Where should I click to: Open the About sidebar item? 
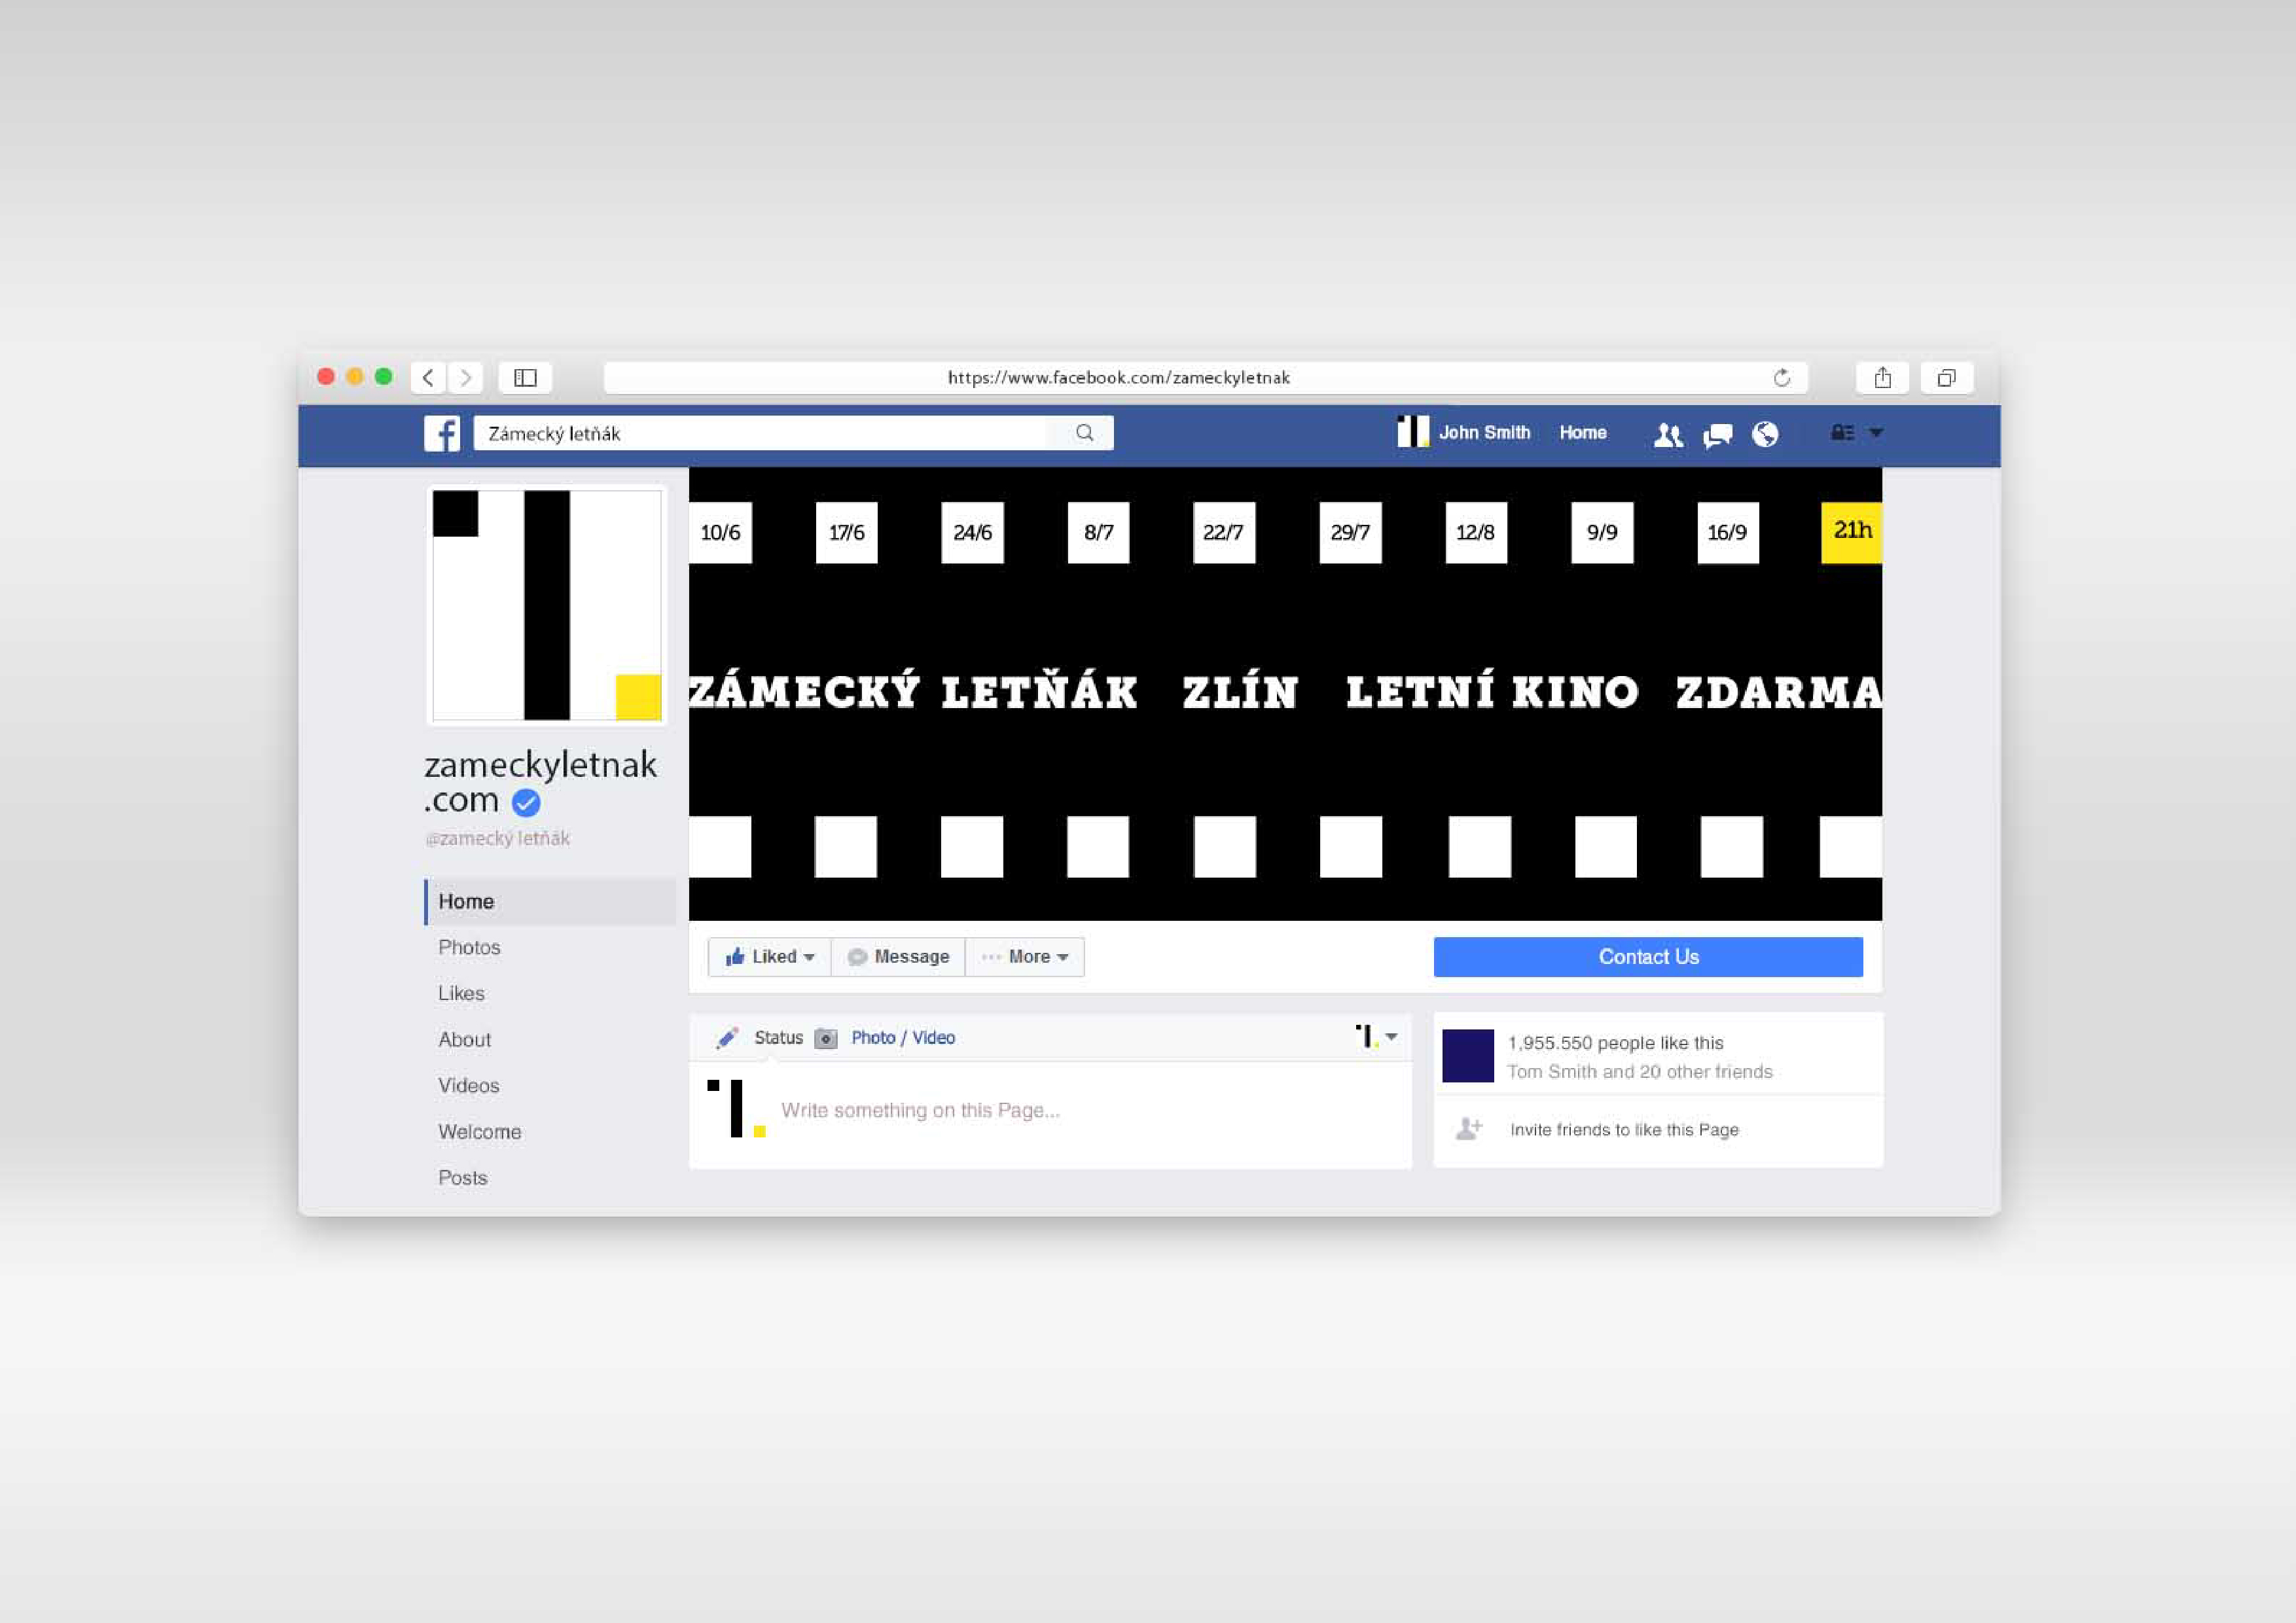pos(464,1039)
